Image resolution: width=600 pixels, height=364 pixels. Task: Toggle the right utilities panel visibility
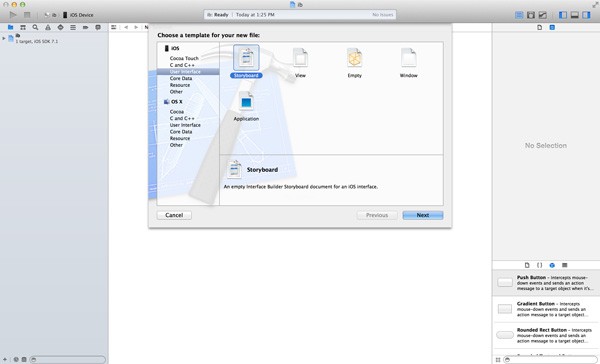click(x=586, y=15)
